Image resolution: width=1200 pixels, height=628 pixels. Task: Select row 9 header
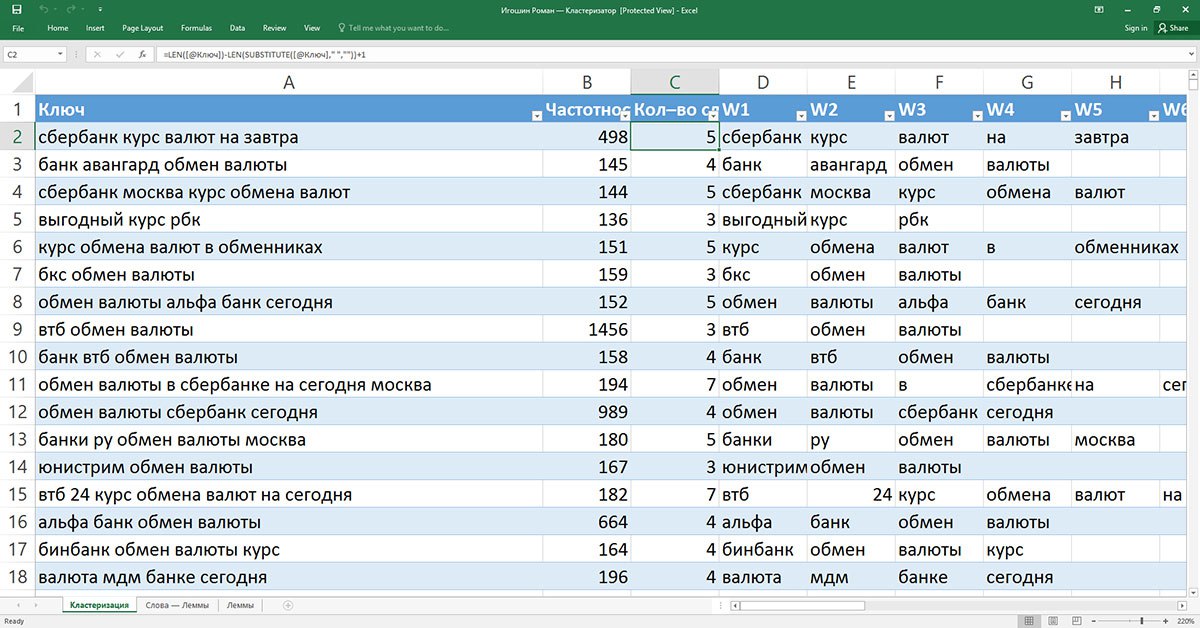(x=17, y=329)
